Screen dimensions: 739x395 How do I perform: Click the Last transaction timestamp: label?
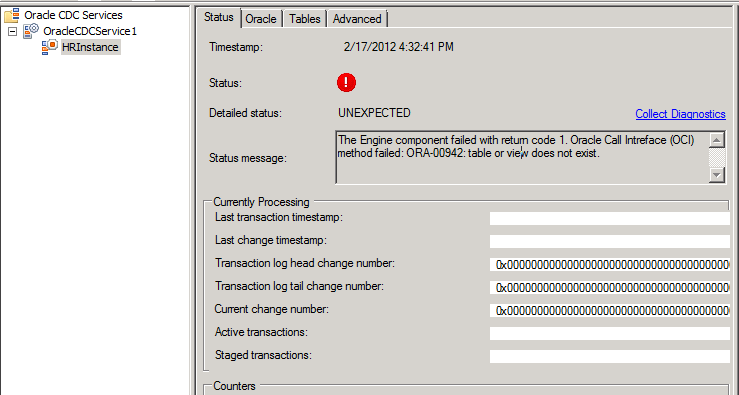pyautogui.click(x=279, y=217)
